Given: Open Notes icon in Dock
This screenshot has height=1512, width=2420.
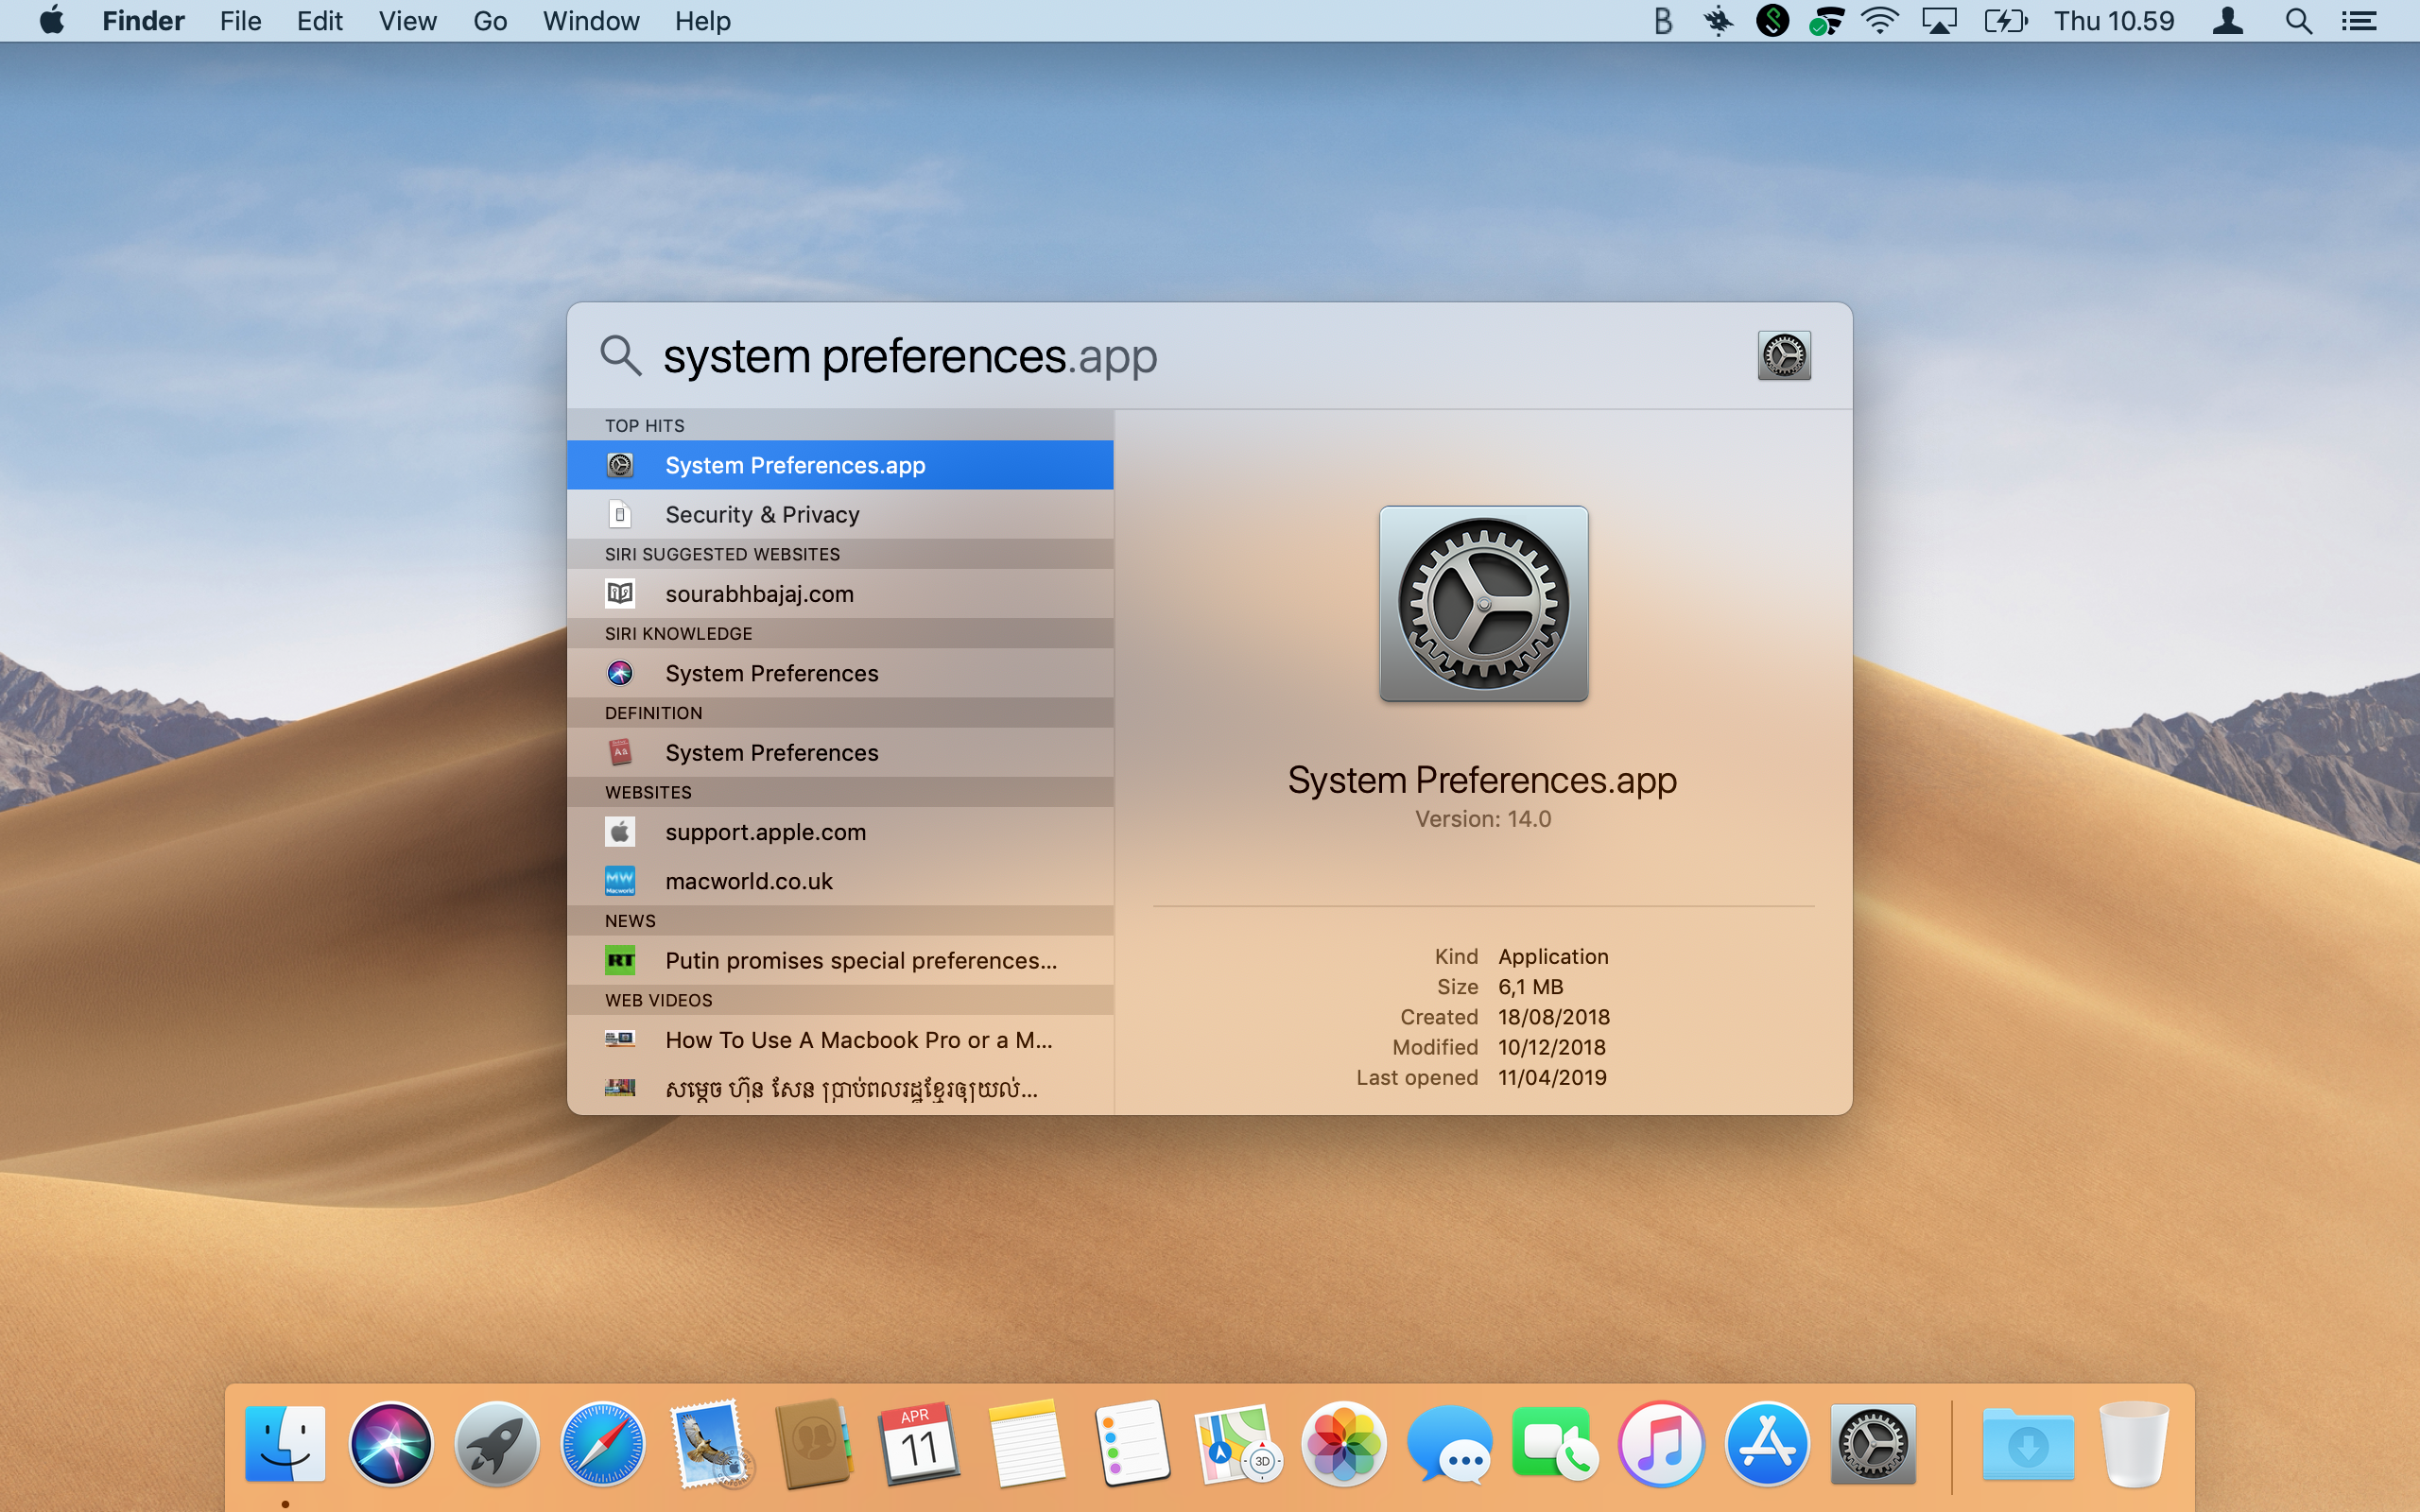Looking at the screenshot, I should [x=1026, y=1444].
